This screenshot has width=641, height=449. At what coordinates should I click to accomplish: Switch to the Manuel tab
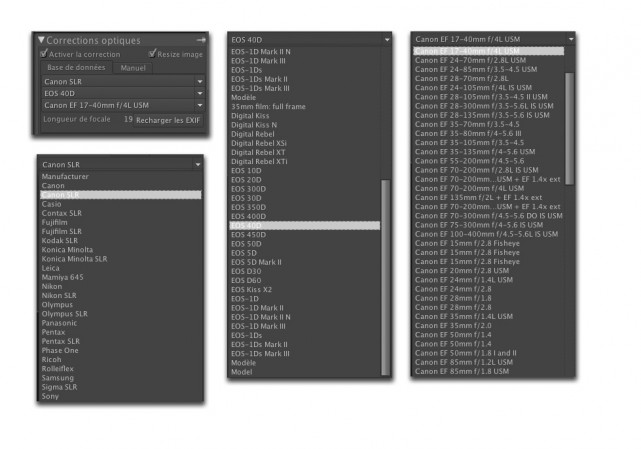click(x=133, y=68)
